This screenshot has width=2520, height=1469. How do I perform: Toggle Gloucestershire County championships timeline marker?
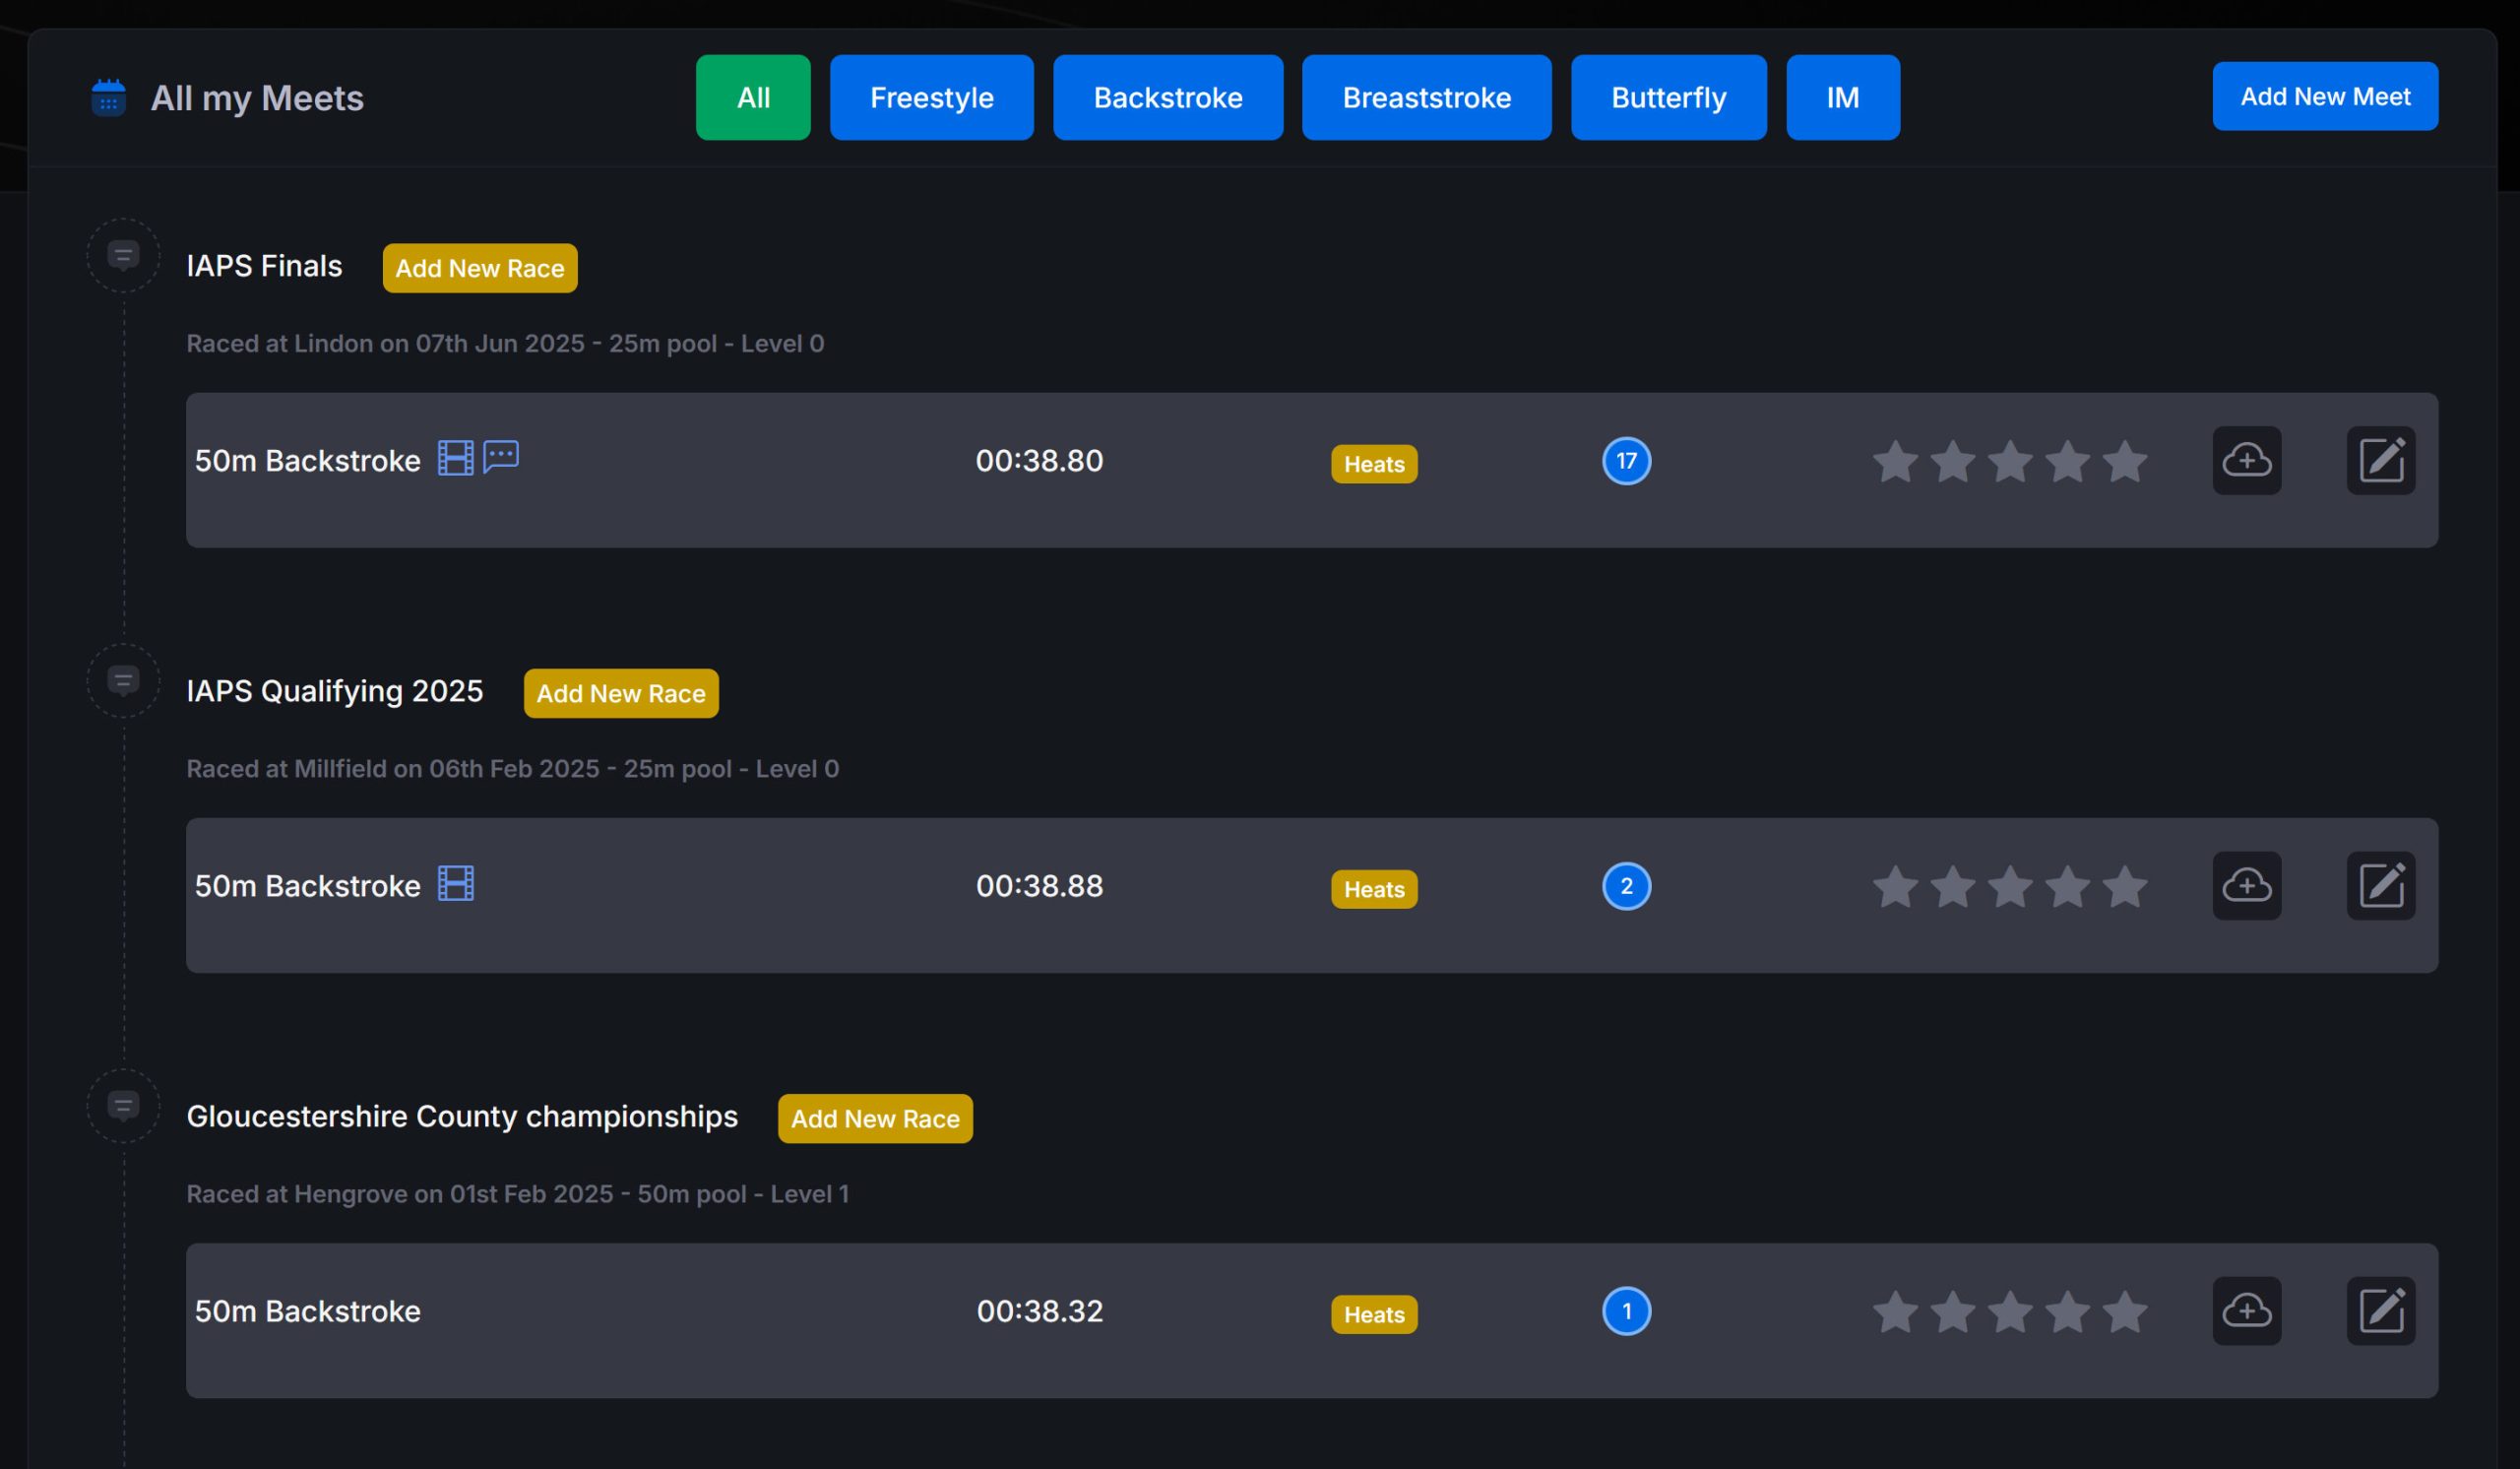[x=123, y=1106]
